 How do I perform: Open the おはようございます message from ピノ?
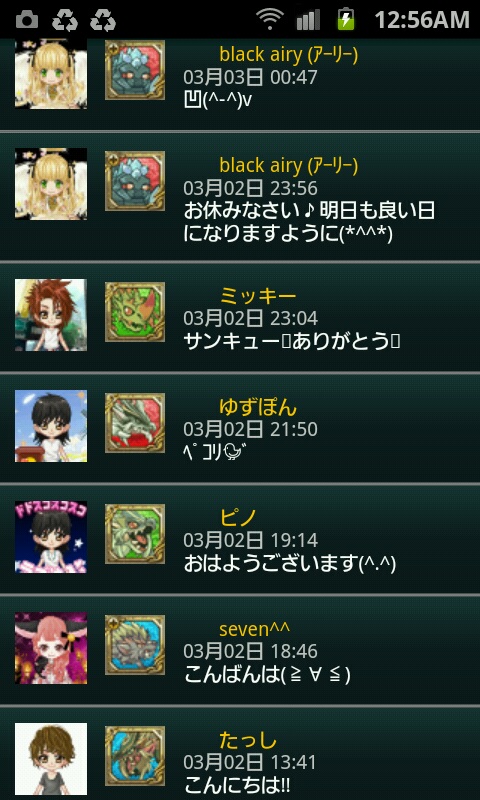tap(290, 564)
